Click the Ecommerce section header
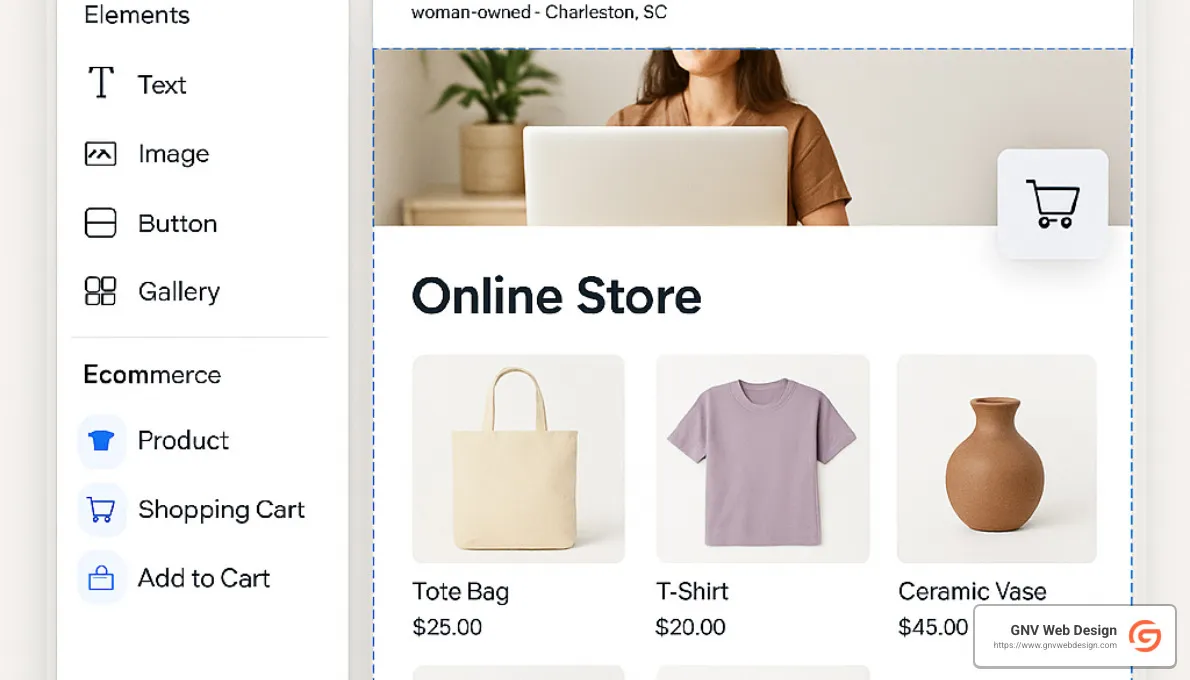 pos(151,374)
